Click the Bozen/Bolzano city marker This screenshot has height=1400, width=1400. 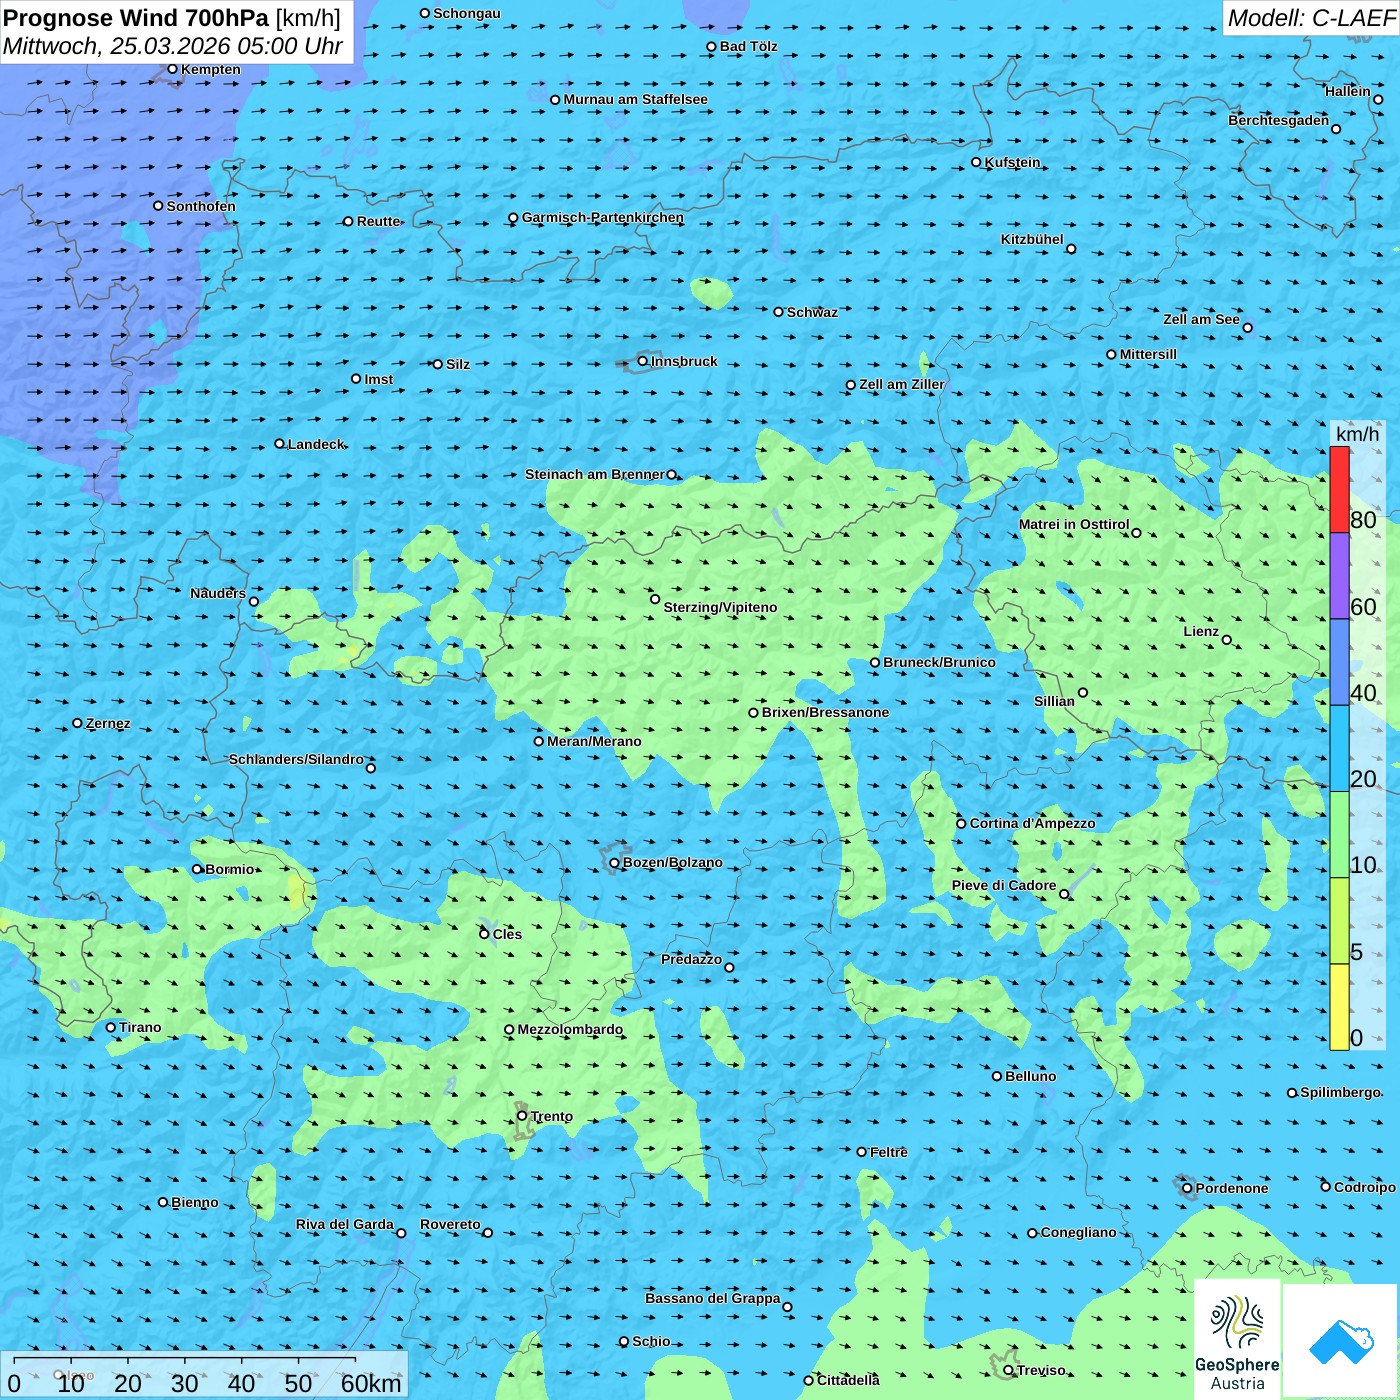tap(614, 863)
